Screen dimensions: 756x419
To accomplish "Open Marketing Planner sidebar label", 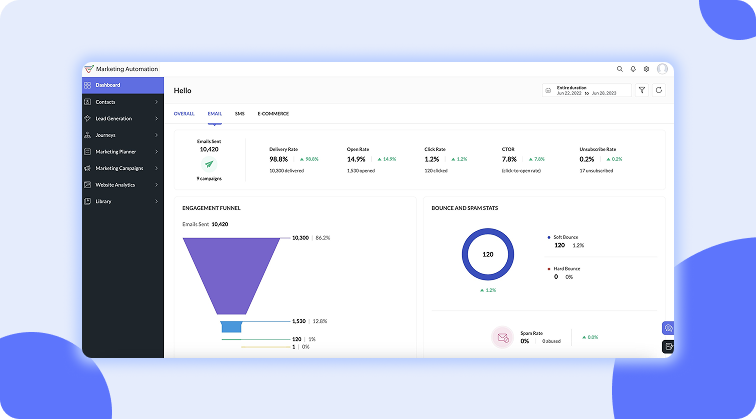I will coord(116,151).
